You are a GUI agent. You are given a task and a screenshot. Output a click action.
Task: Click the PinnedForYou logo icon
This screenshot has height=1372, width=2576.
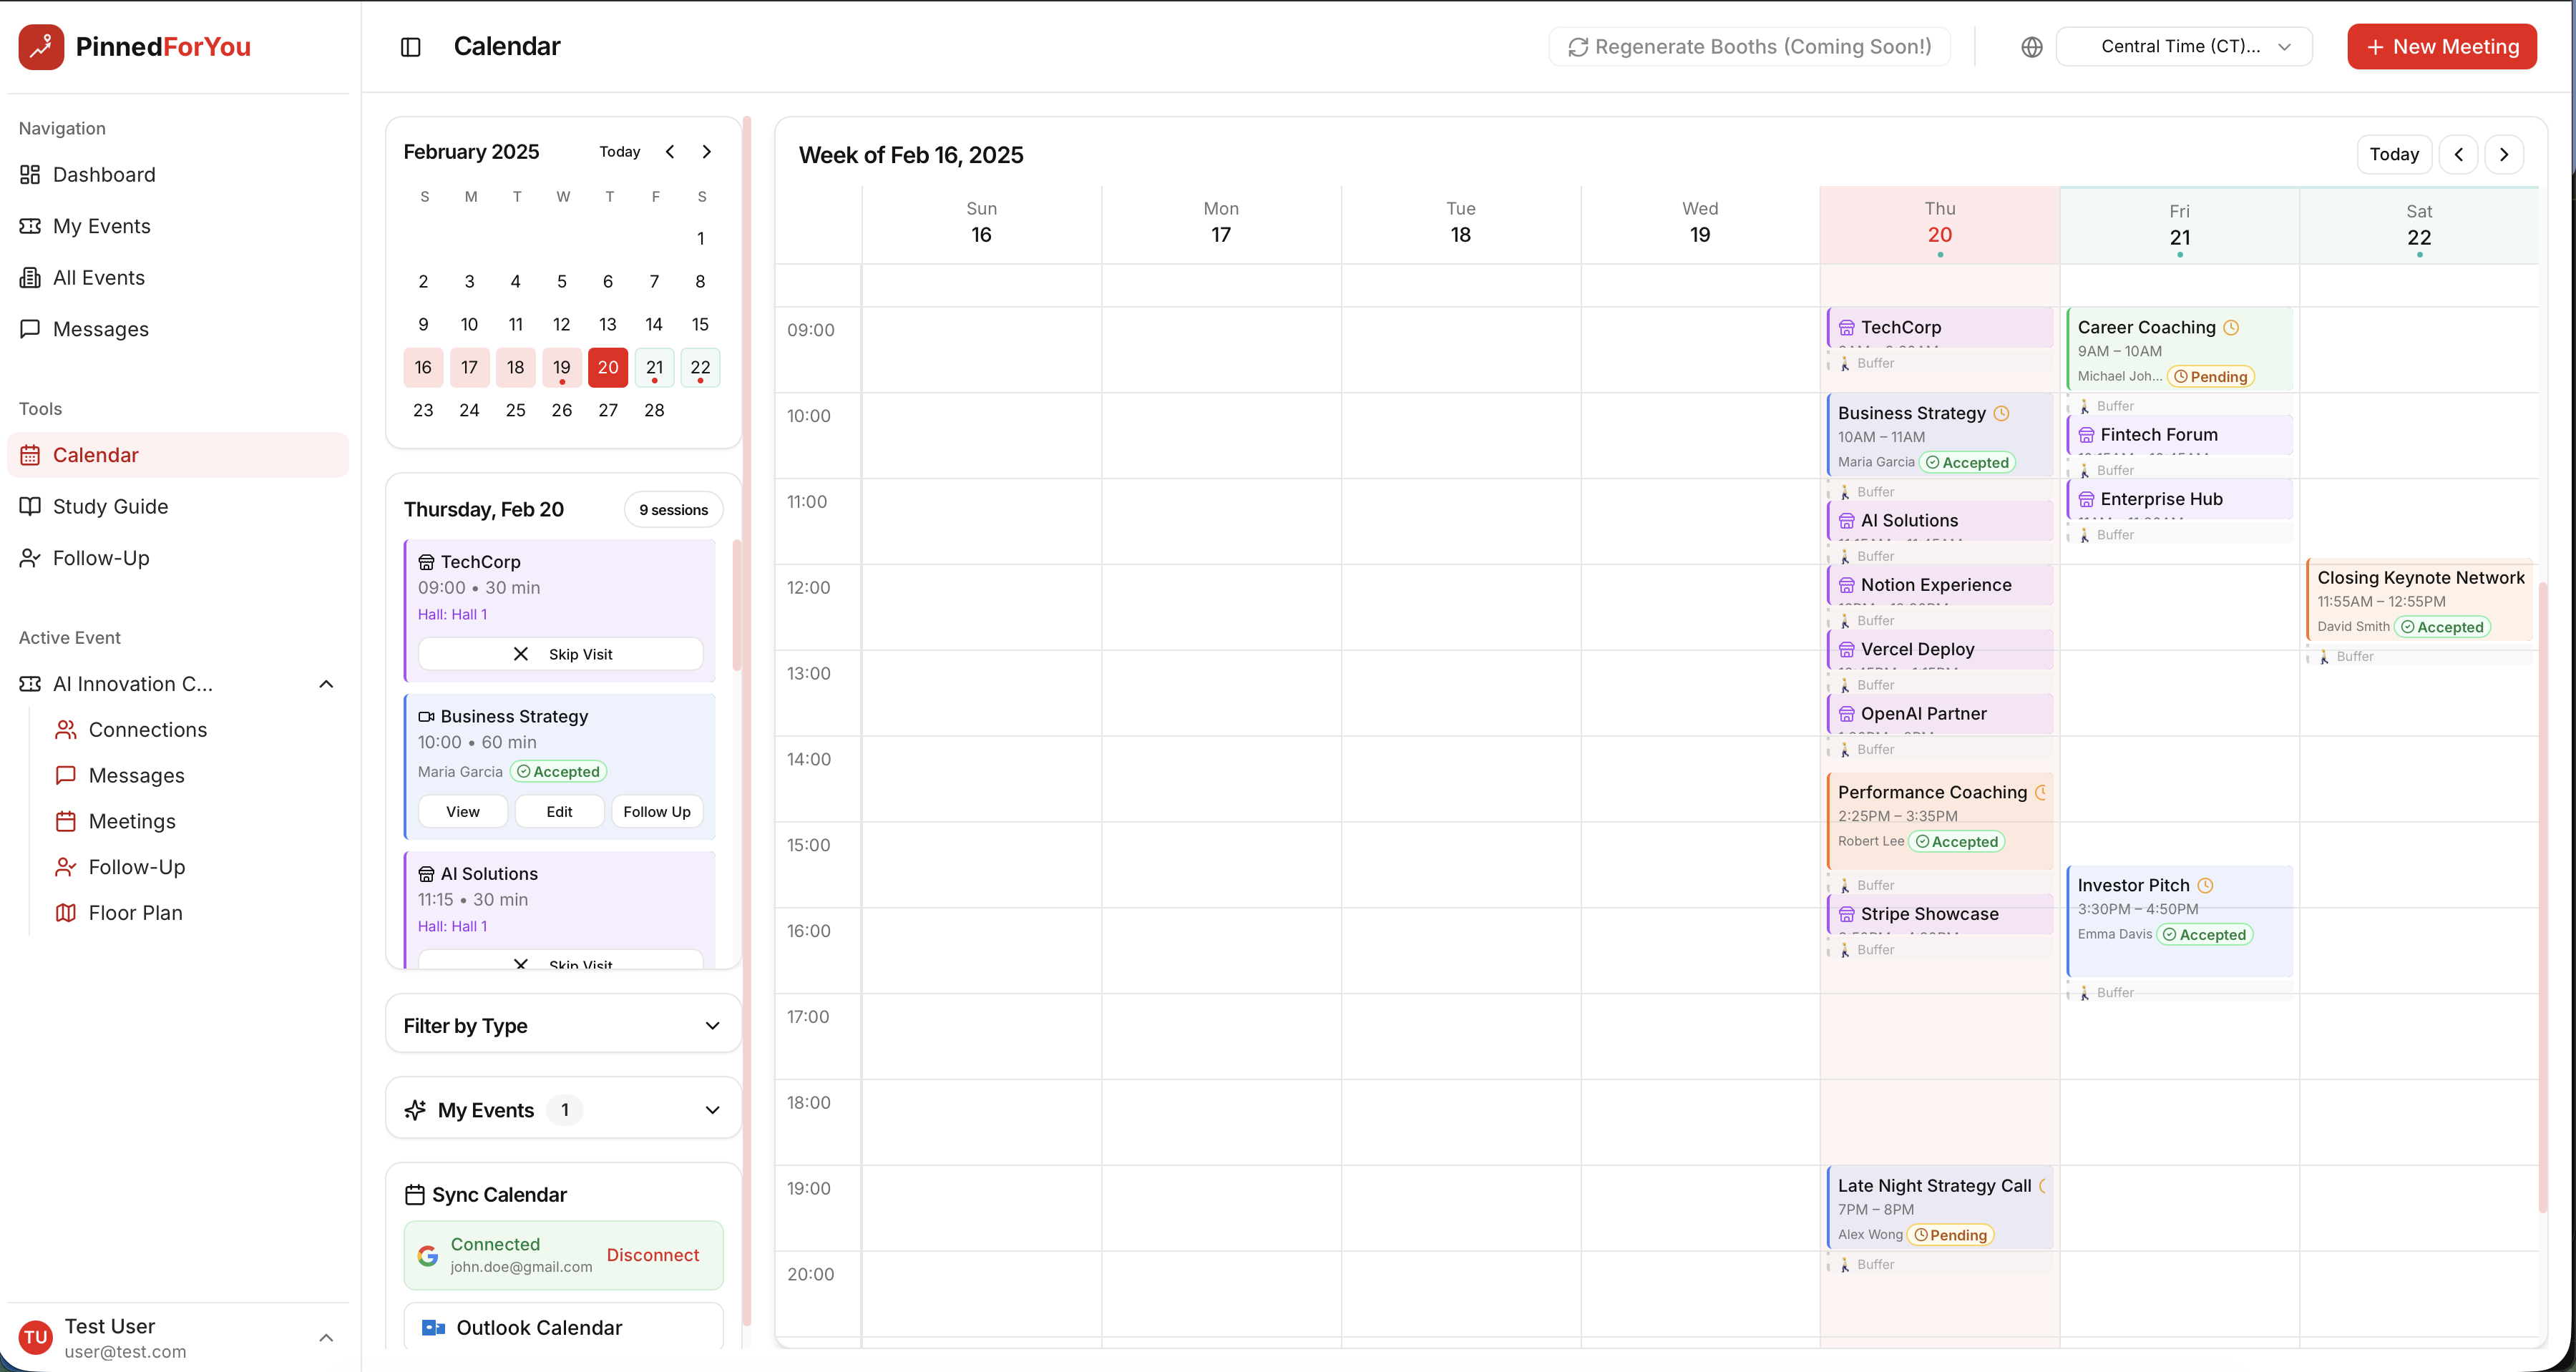[40, 46]
